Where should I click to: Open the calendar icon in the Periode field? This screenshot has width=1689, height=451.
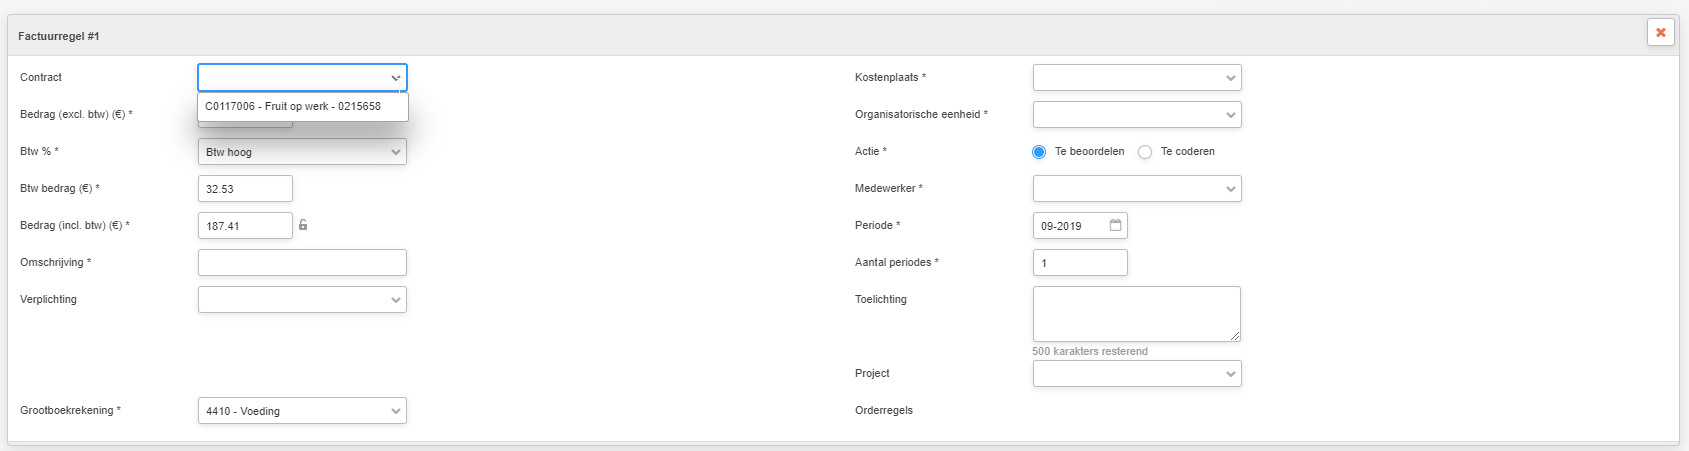point(1115,225)
